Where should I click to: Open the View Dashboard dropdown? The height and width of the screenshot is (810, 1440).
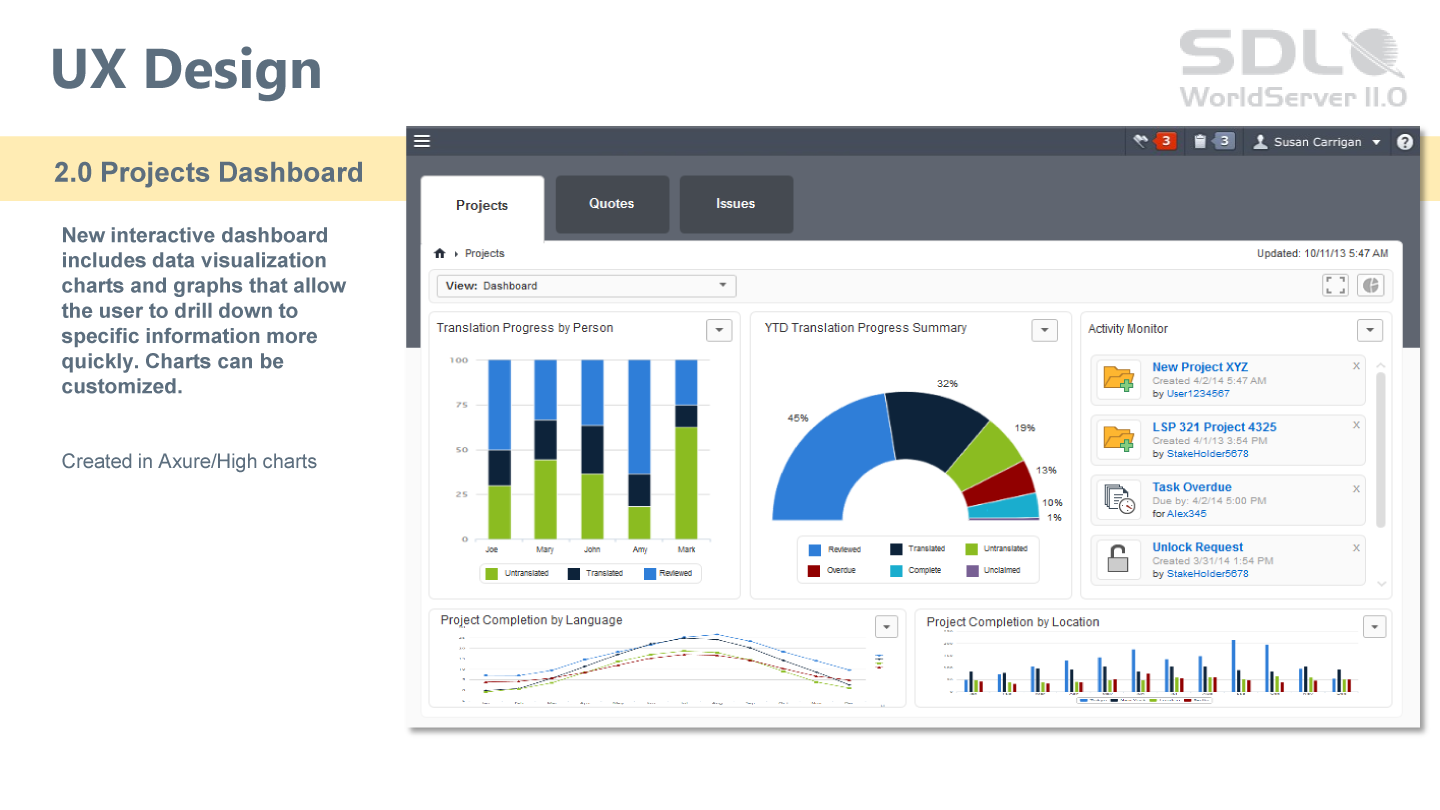pyautogui.click(x=586, y=286)
